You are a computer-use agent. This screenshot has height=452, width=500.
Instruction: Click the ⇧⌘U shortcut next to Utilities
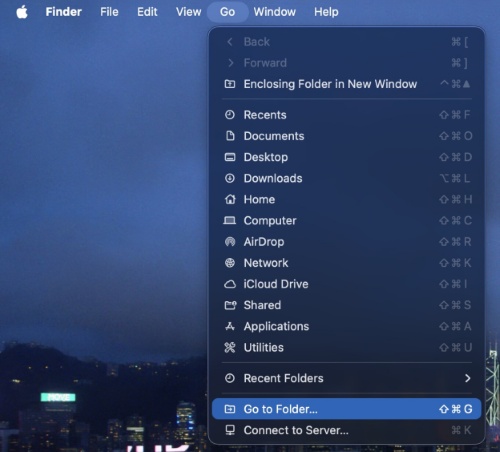456,347
